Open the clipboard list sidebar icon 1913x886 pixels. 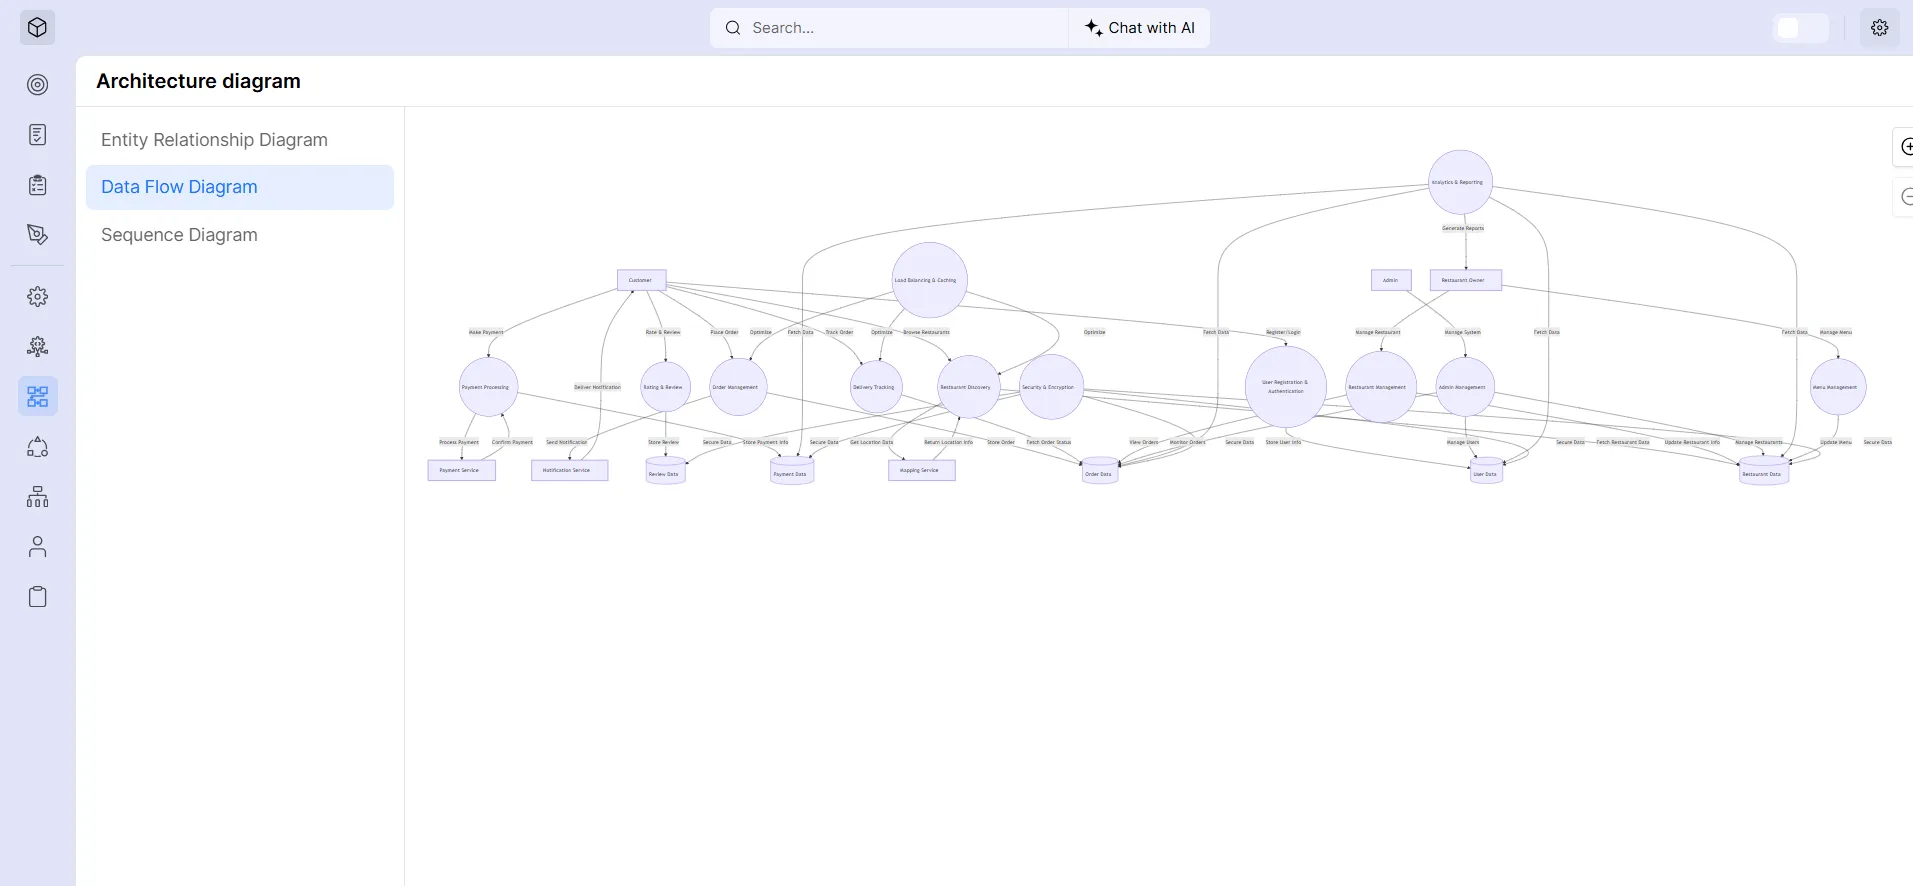coord(37,185)
